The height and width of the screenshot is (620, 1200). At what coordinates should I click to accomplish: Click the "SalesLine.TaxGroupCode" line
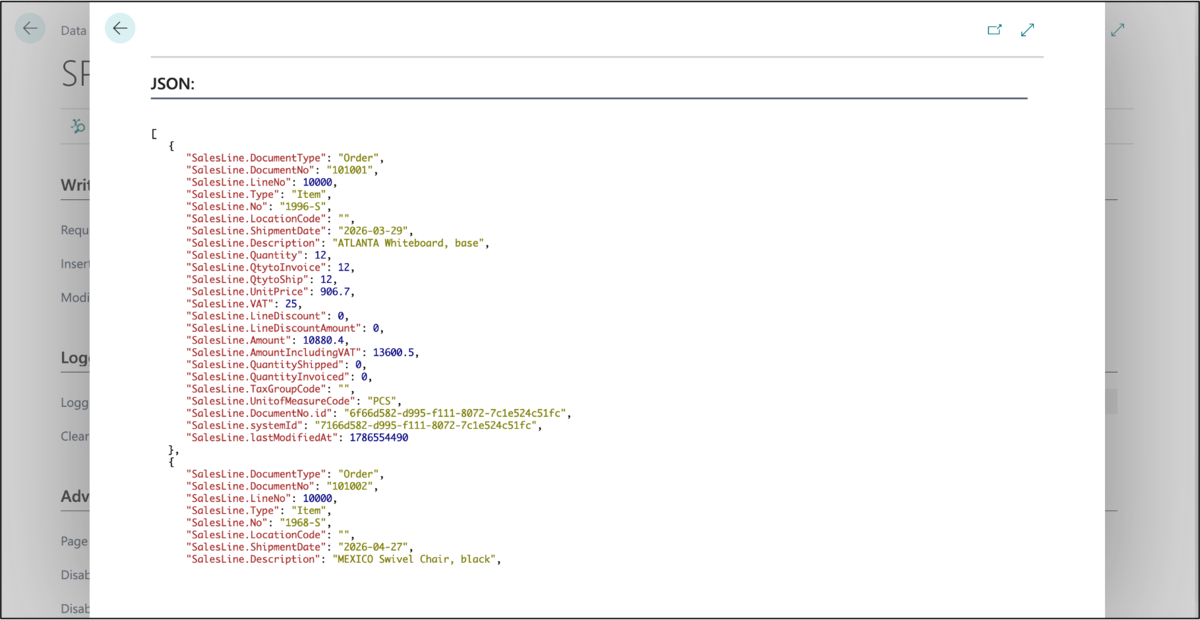[x=270, y=389]
